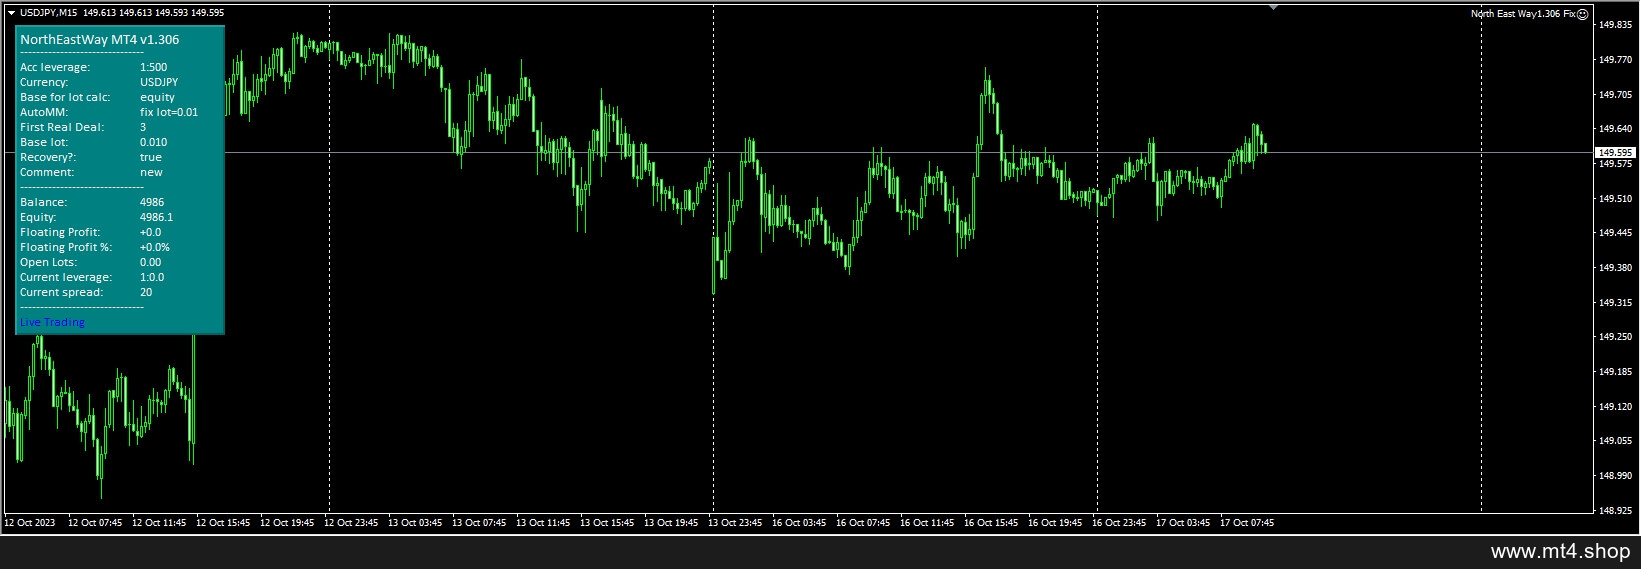1641x569 pixels.
Task: Click the 12 Oct 11:45 time label
Action: [x=159, y=523]
